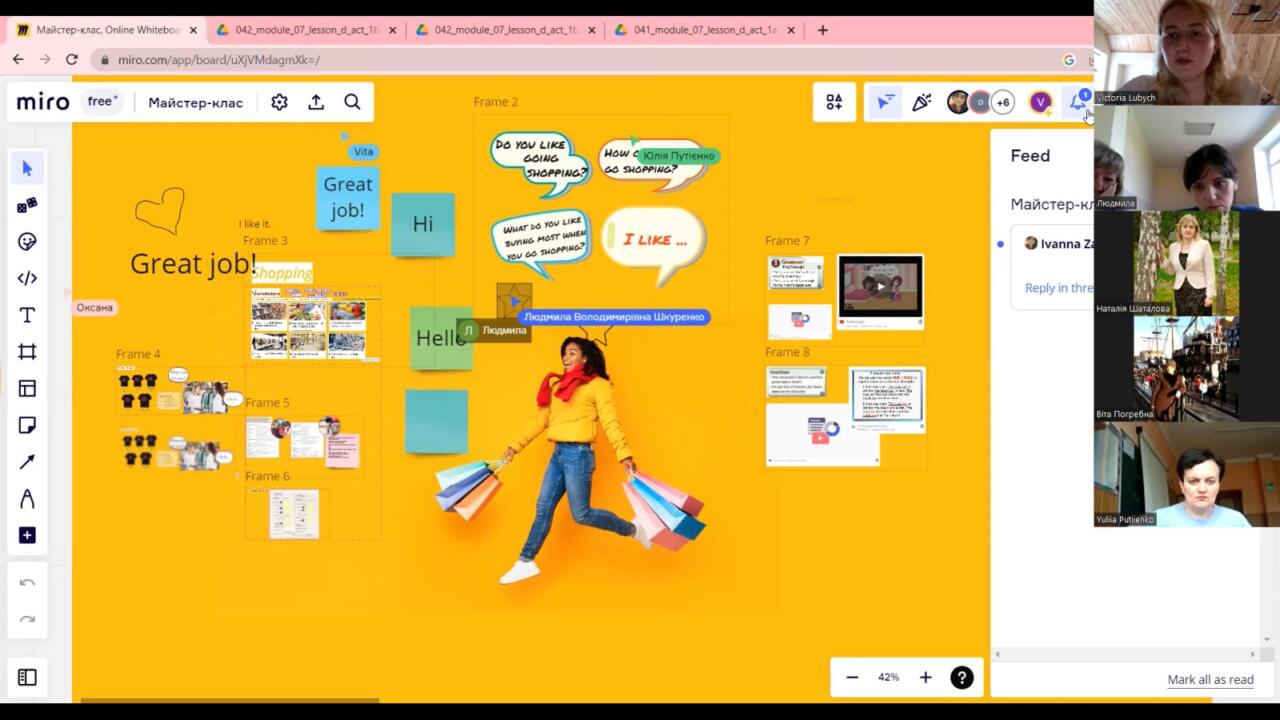Click the Frame 8 label

click(787, 352)
